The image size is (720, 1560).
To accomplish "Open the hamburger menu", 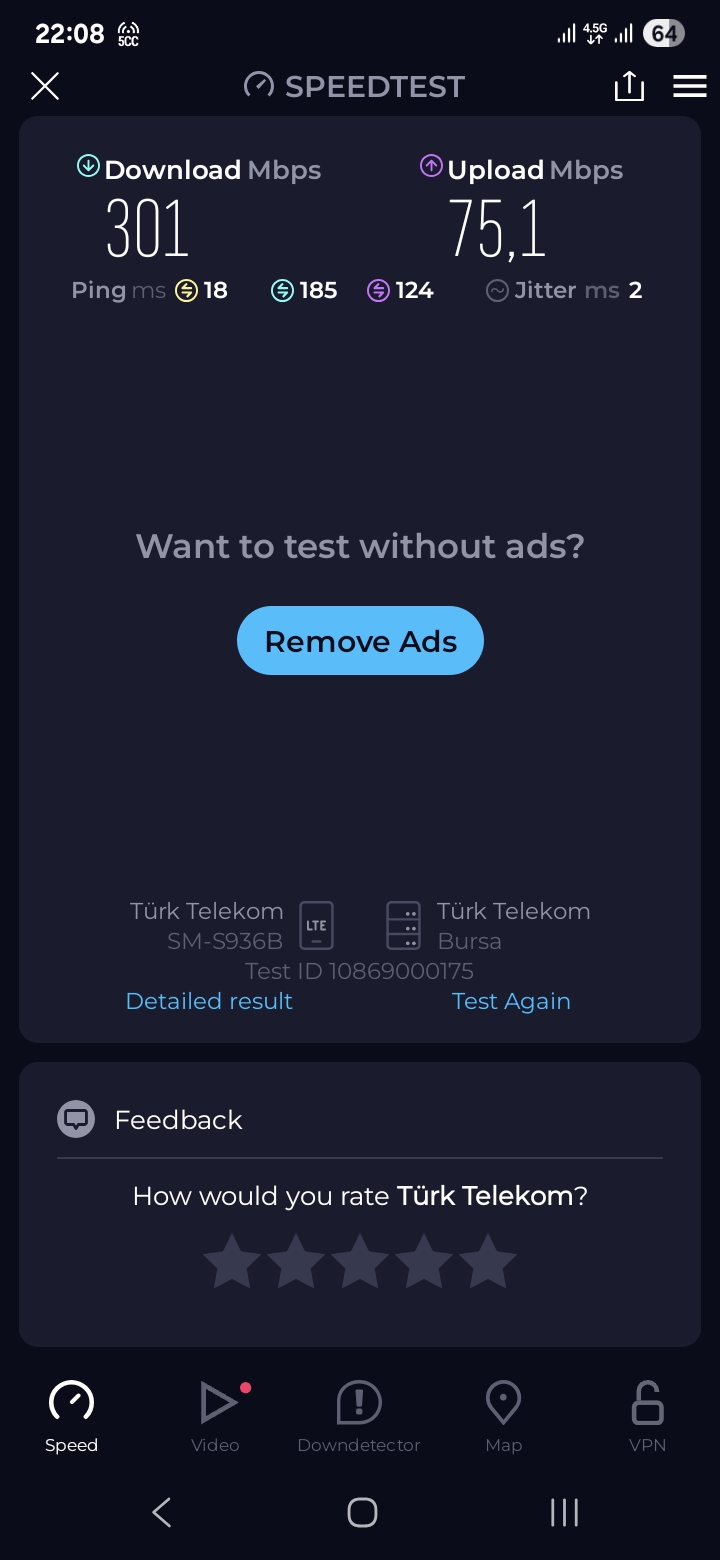I will tap(690, 86).
